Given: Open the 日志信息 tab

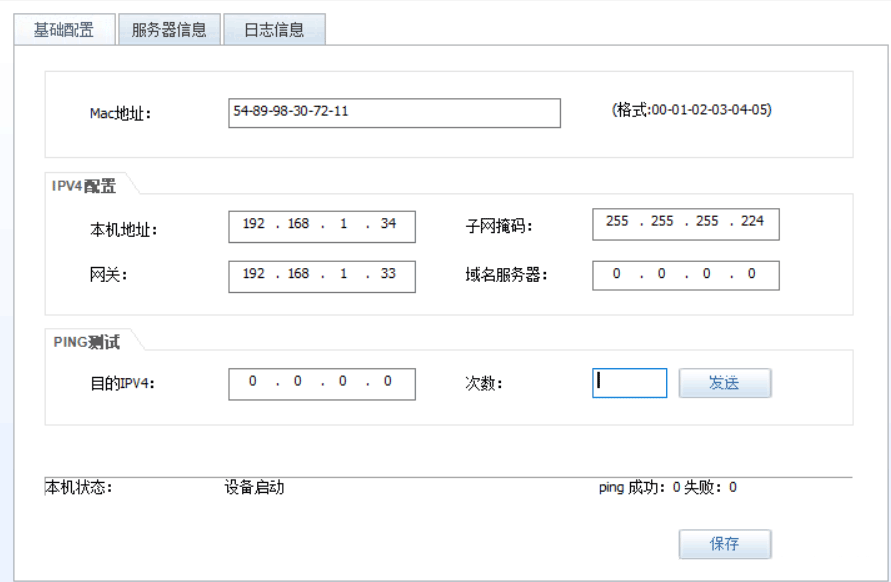Looking at the screenshot, I should pos(274,30).
